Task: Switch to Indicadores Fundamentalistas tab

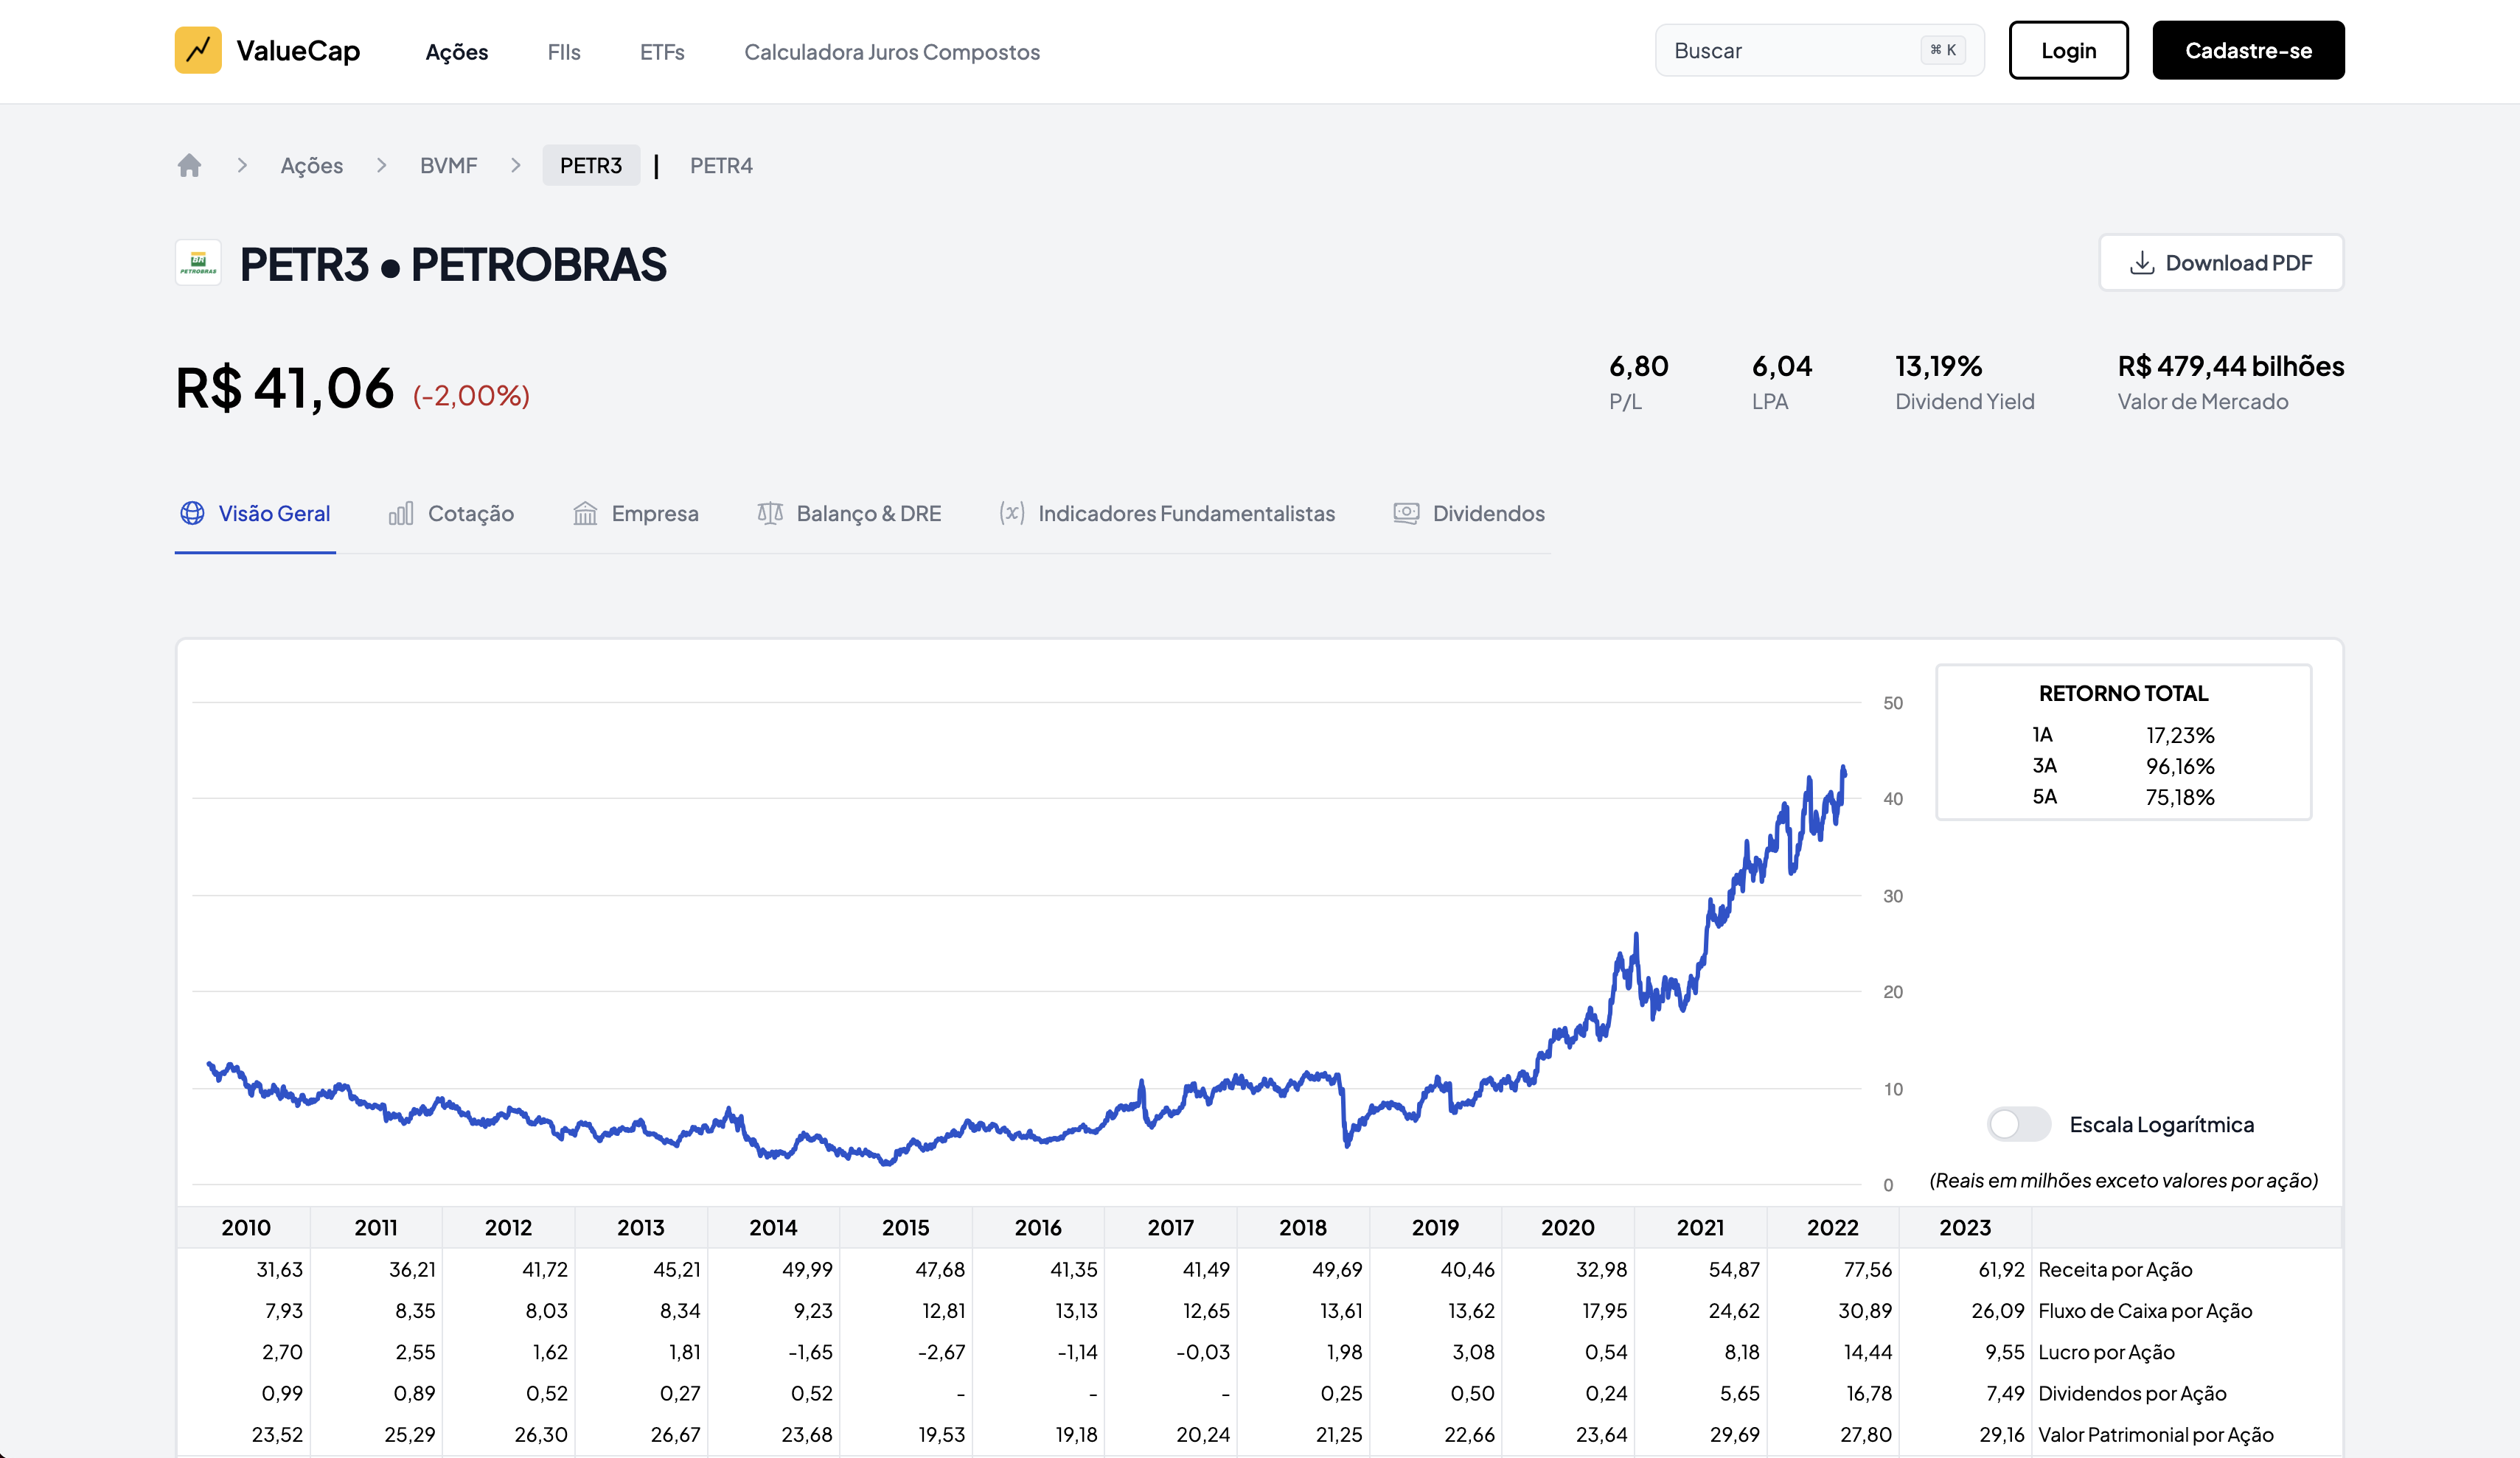Action: [x=1167, y=513]
